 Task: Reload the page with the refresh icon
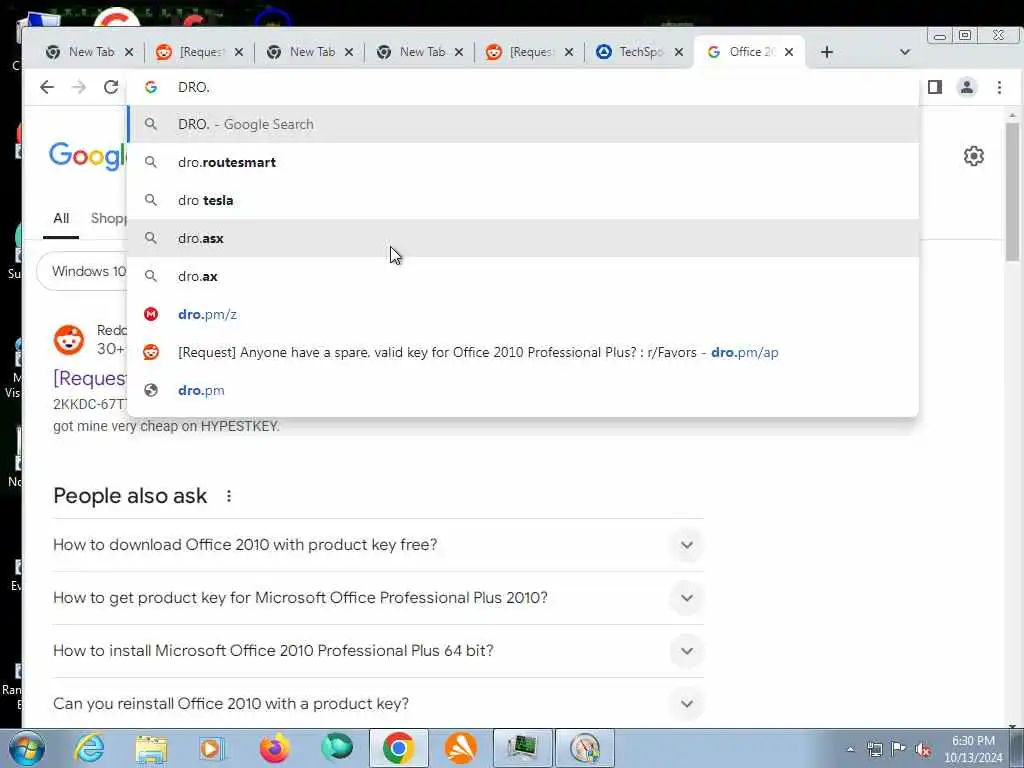pos(111,87)
